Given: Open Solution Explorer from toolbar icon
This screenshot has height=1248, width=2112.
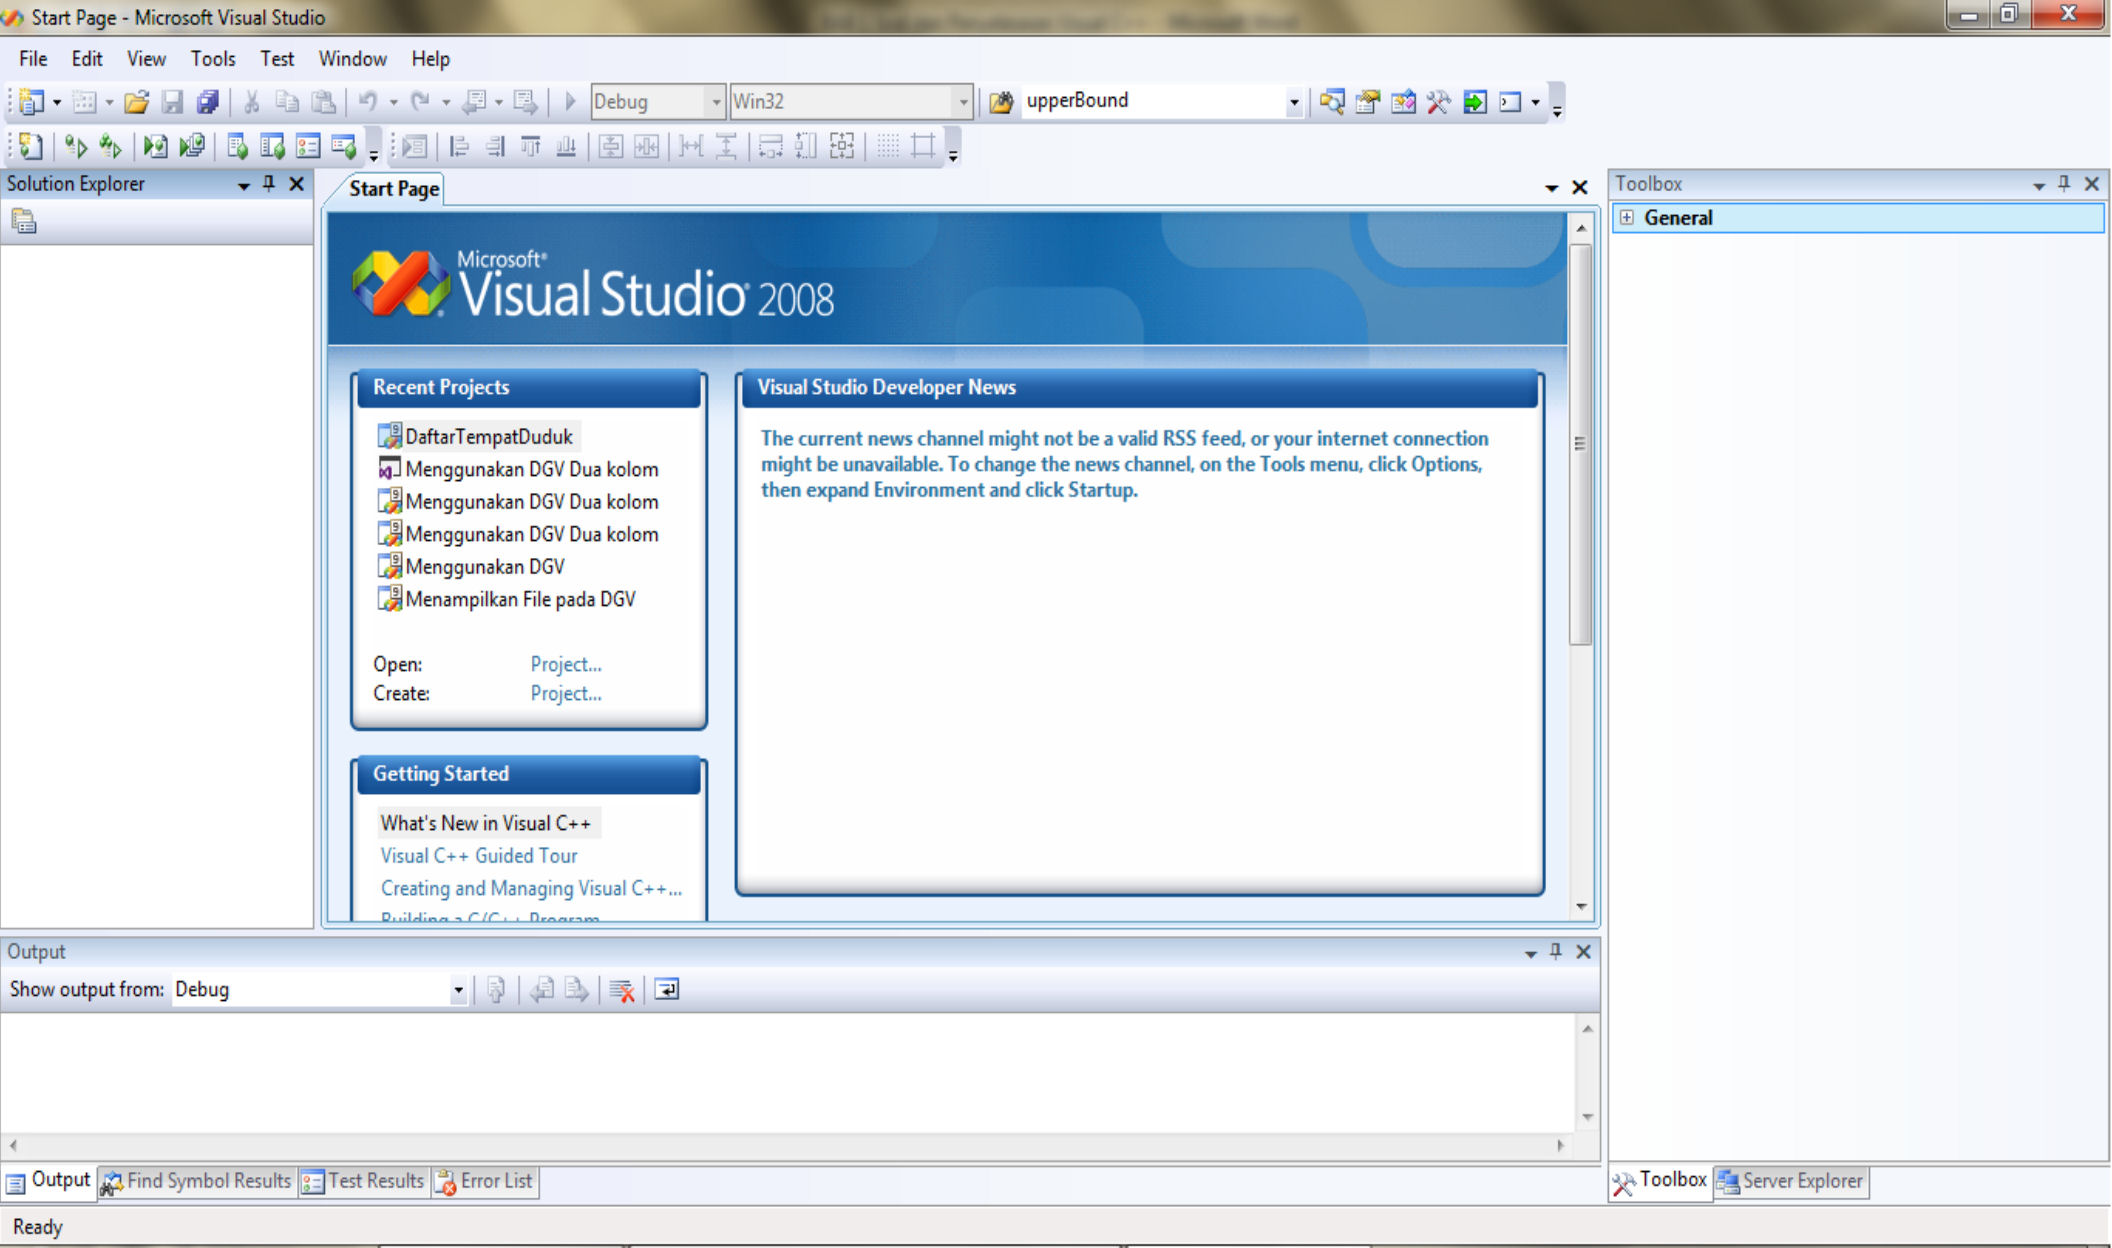Looking at the screenshot, I should (x=1331, y=102).
